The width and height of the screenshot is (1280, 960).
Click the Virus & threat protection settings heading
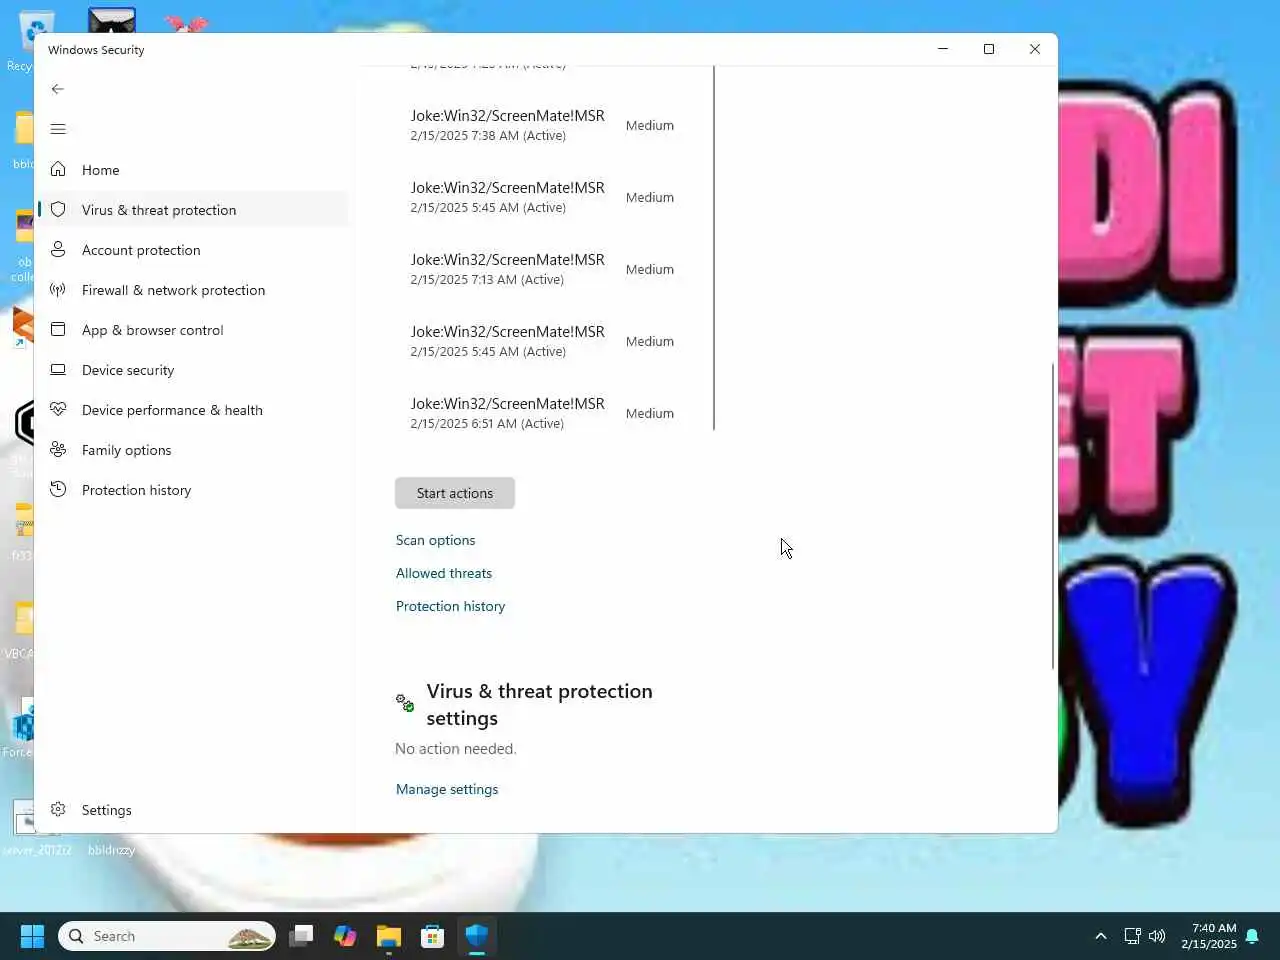(539, 704)
